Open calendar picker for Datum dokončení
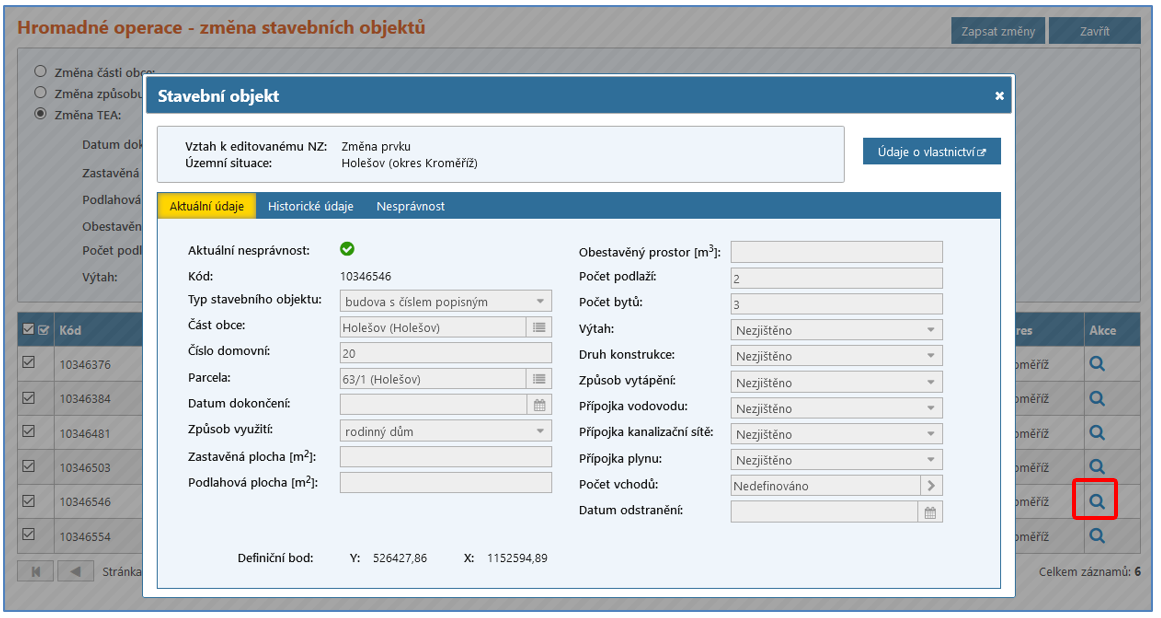The image size is (1161, 618). (x=540, y=405)
